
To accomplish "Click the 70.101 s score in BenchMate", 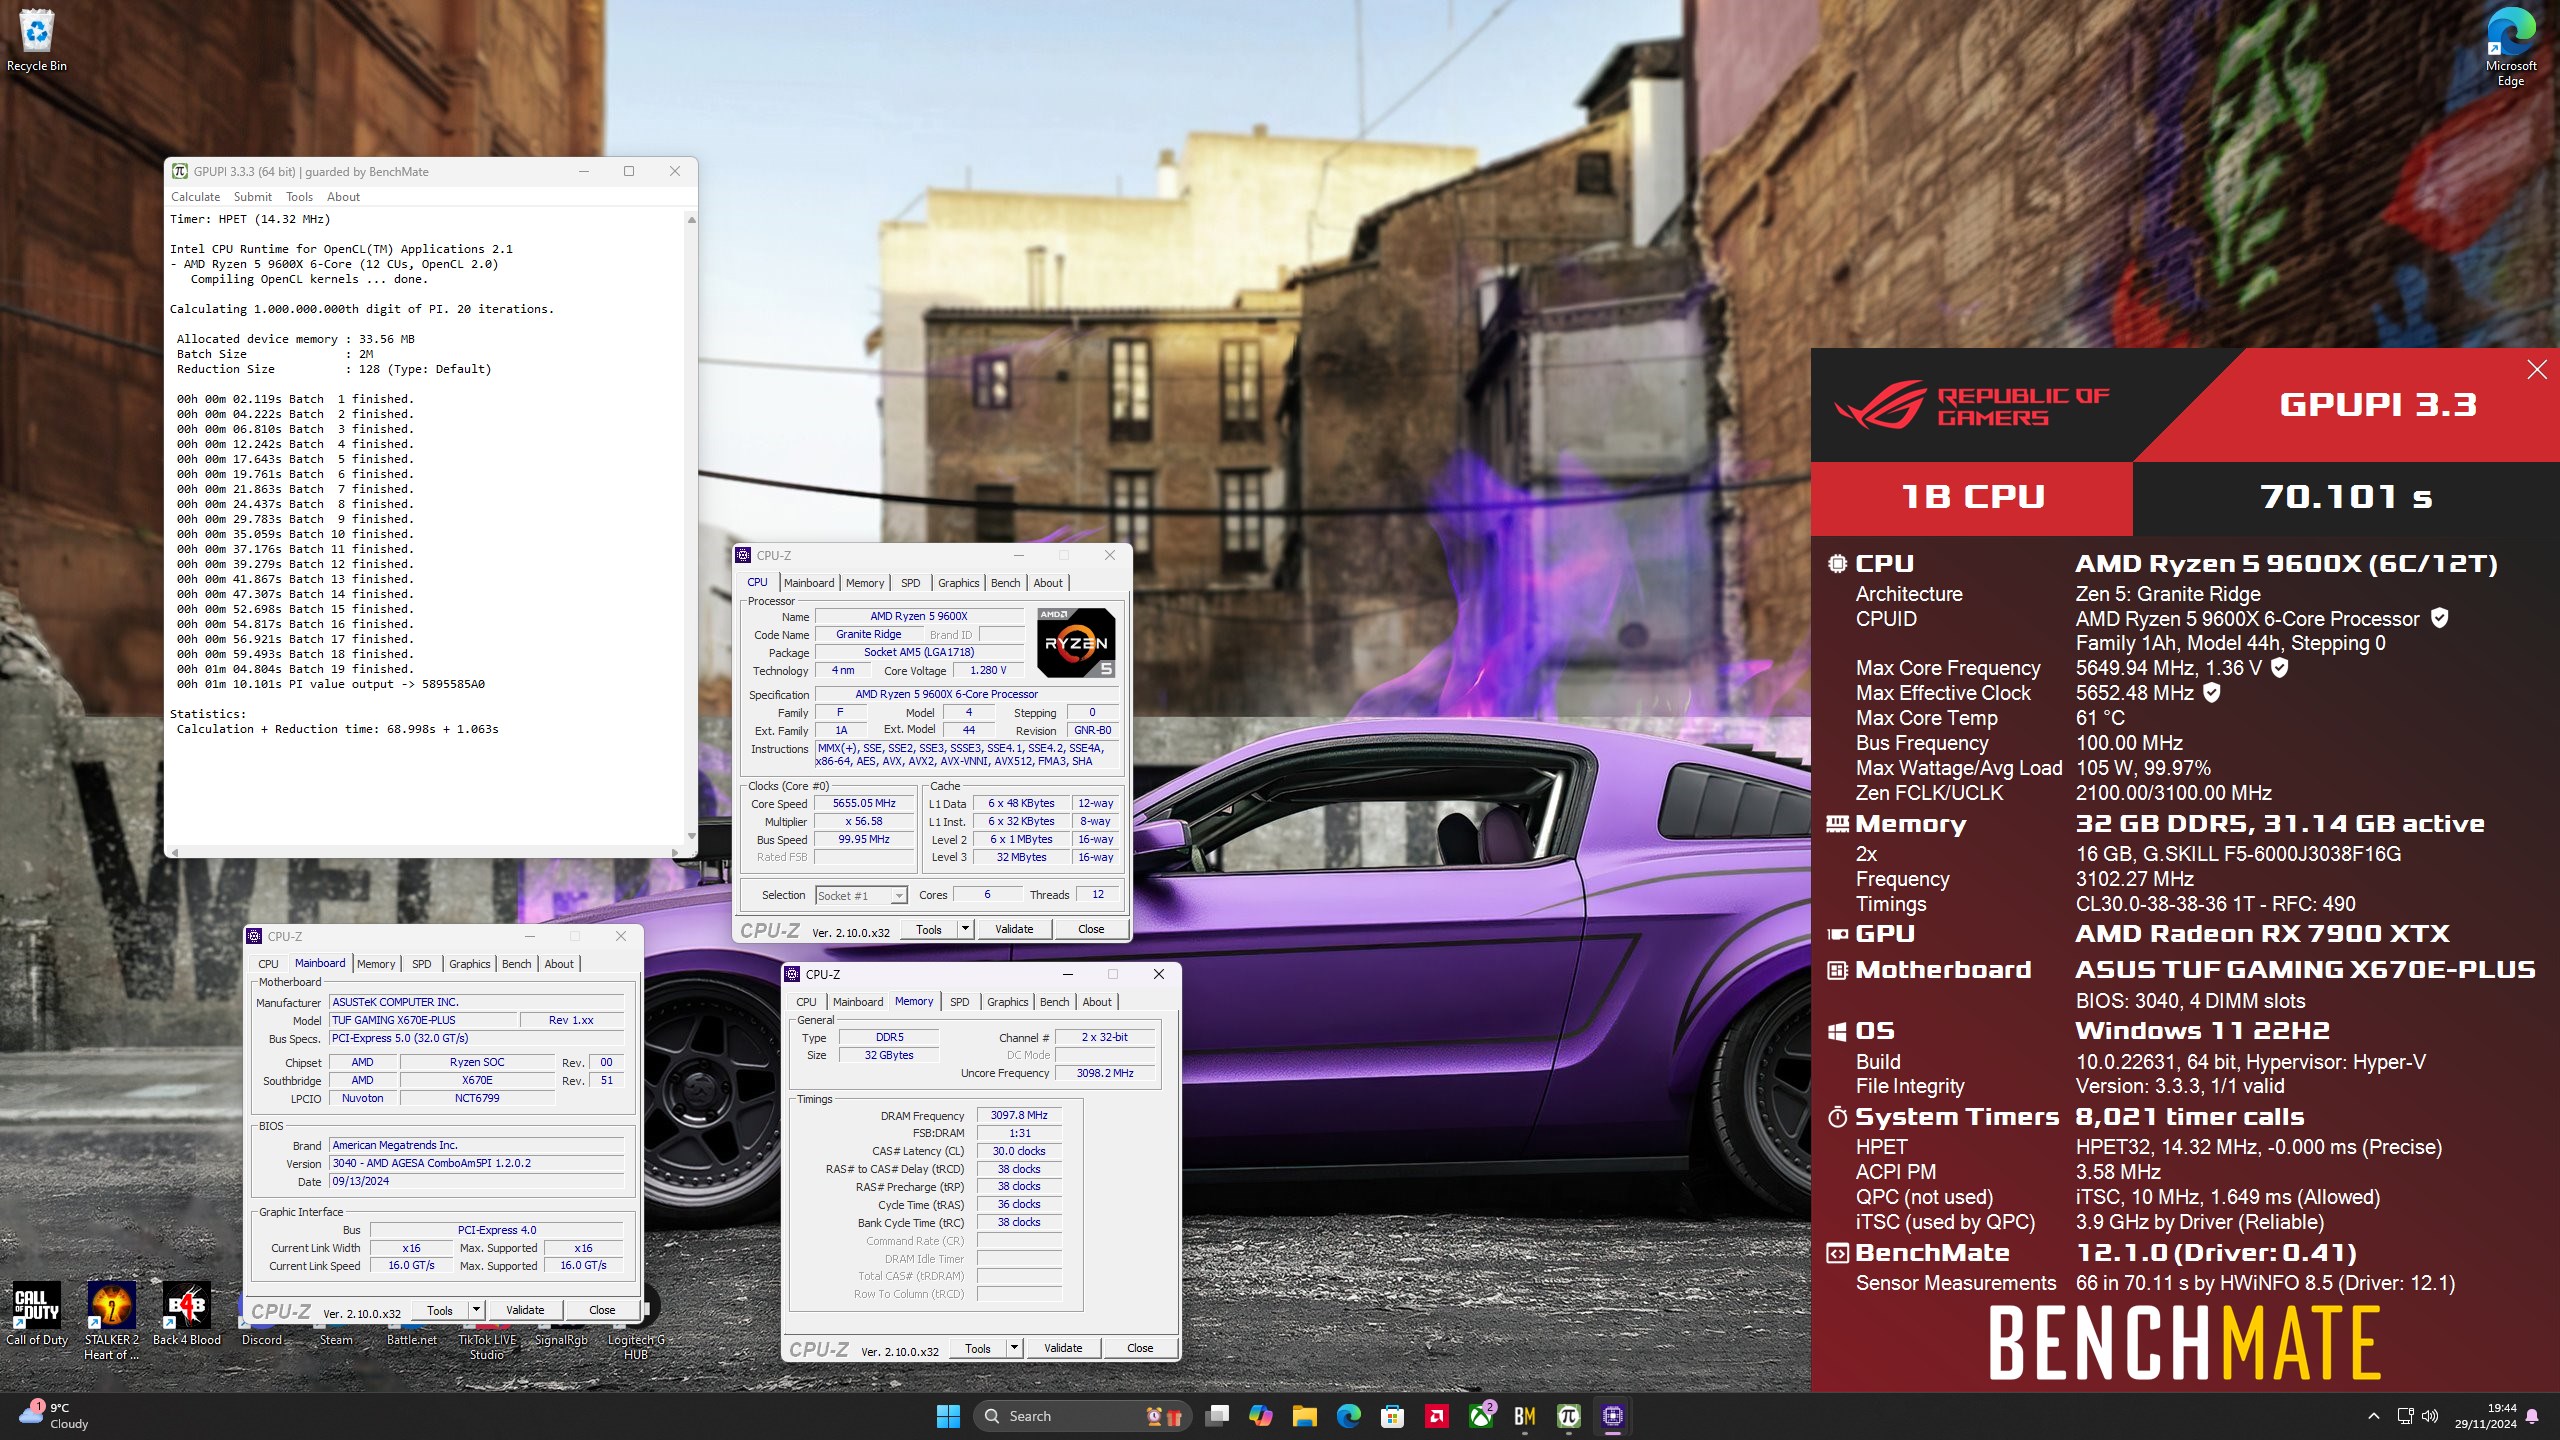I will click(x=2346, y=497).
